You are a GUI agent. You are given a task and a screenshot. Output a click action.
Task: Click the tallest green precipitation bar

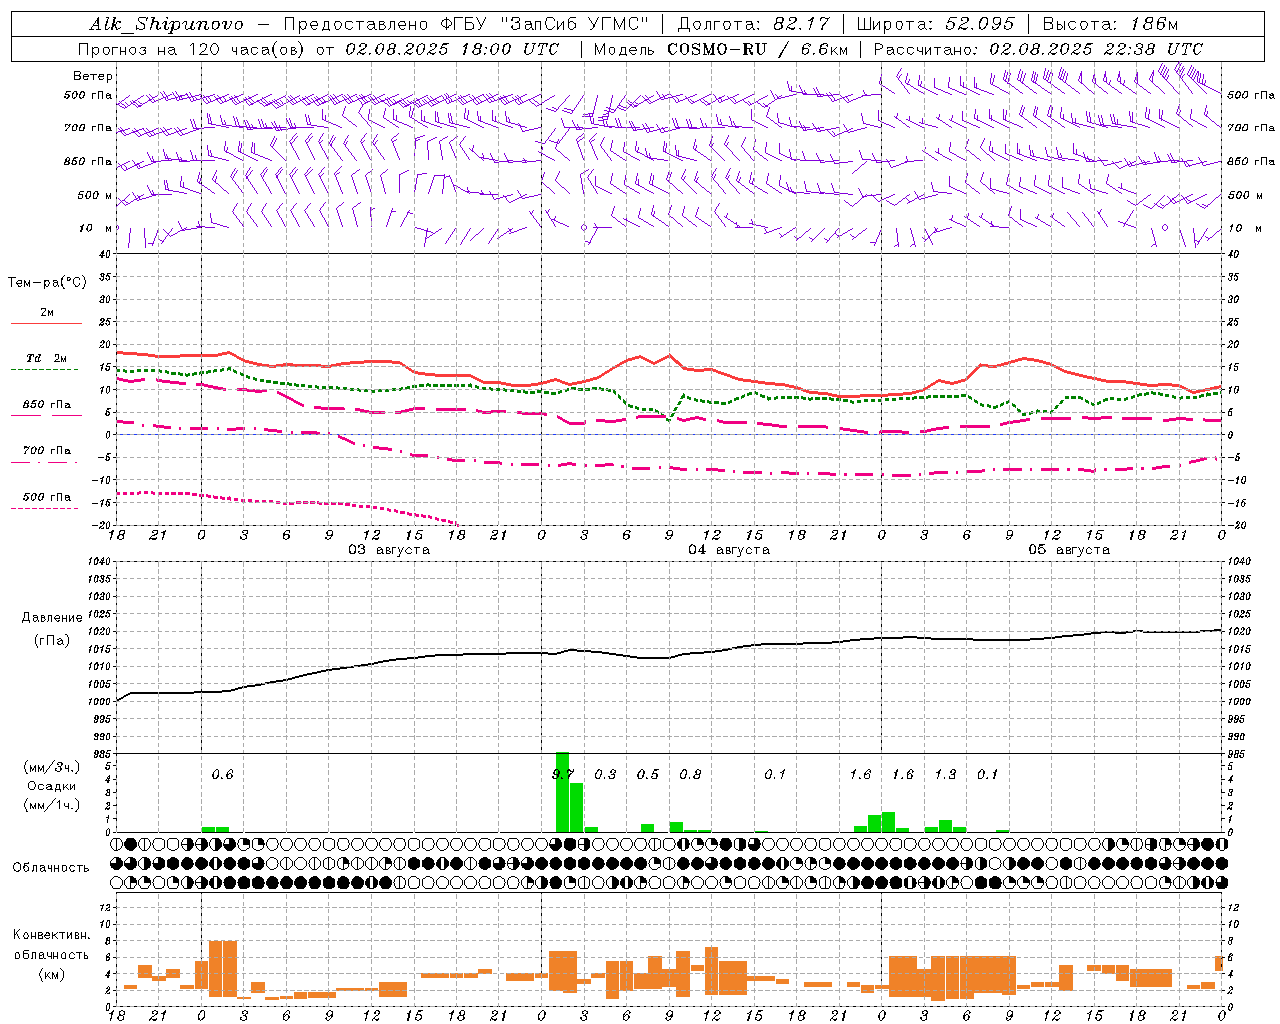point(562,792)
